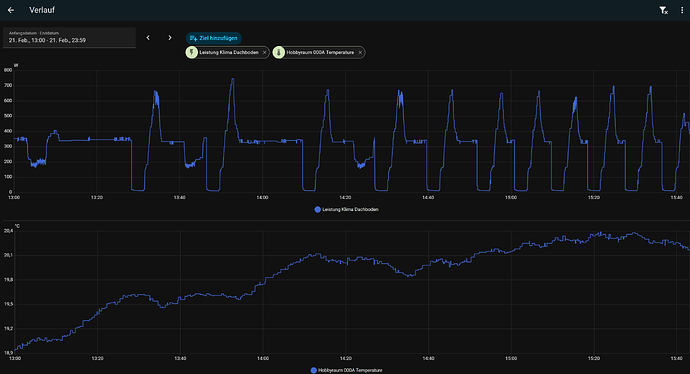Click the 15:40 label on power chart axis
Viewport: 690px width, 374px height.
point(677,198)
